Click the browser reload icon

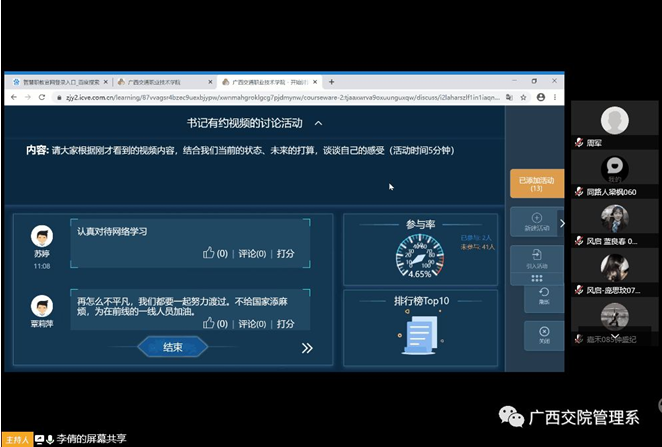[x=41, y=97]
